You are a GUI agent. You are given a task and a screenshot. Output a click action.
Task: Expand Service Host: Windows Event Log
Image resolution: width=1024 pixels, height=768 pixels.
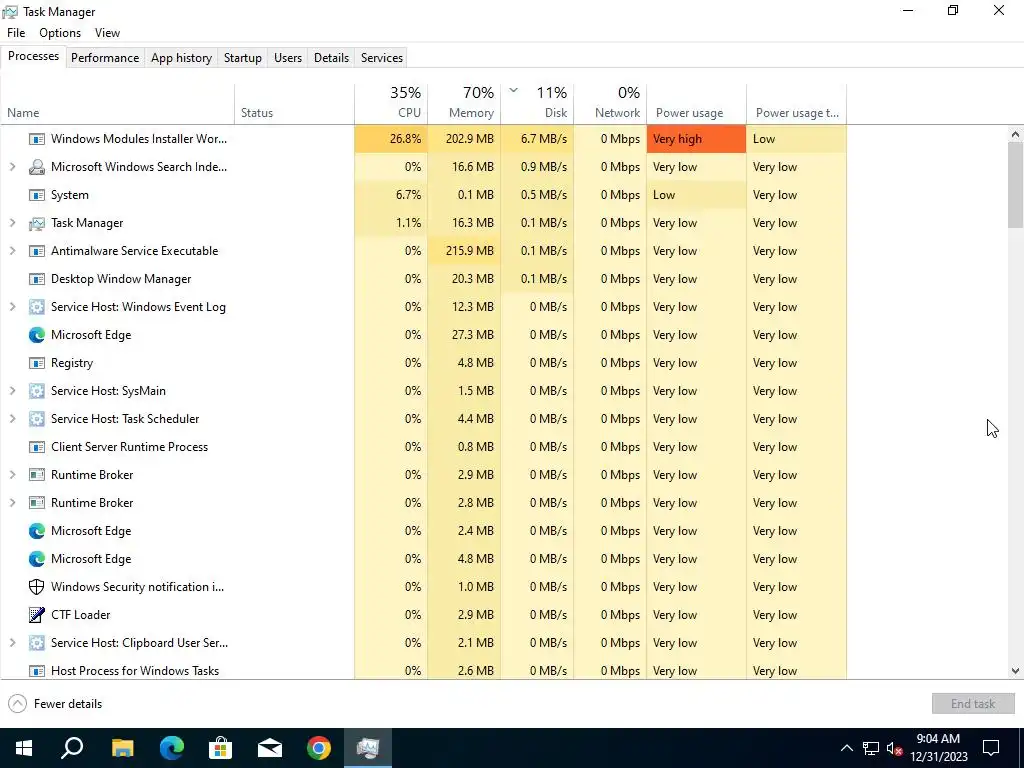[12, 307]
